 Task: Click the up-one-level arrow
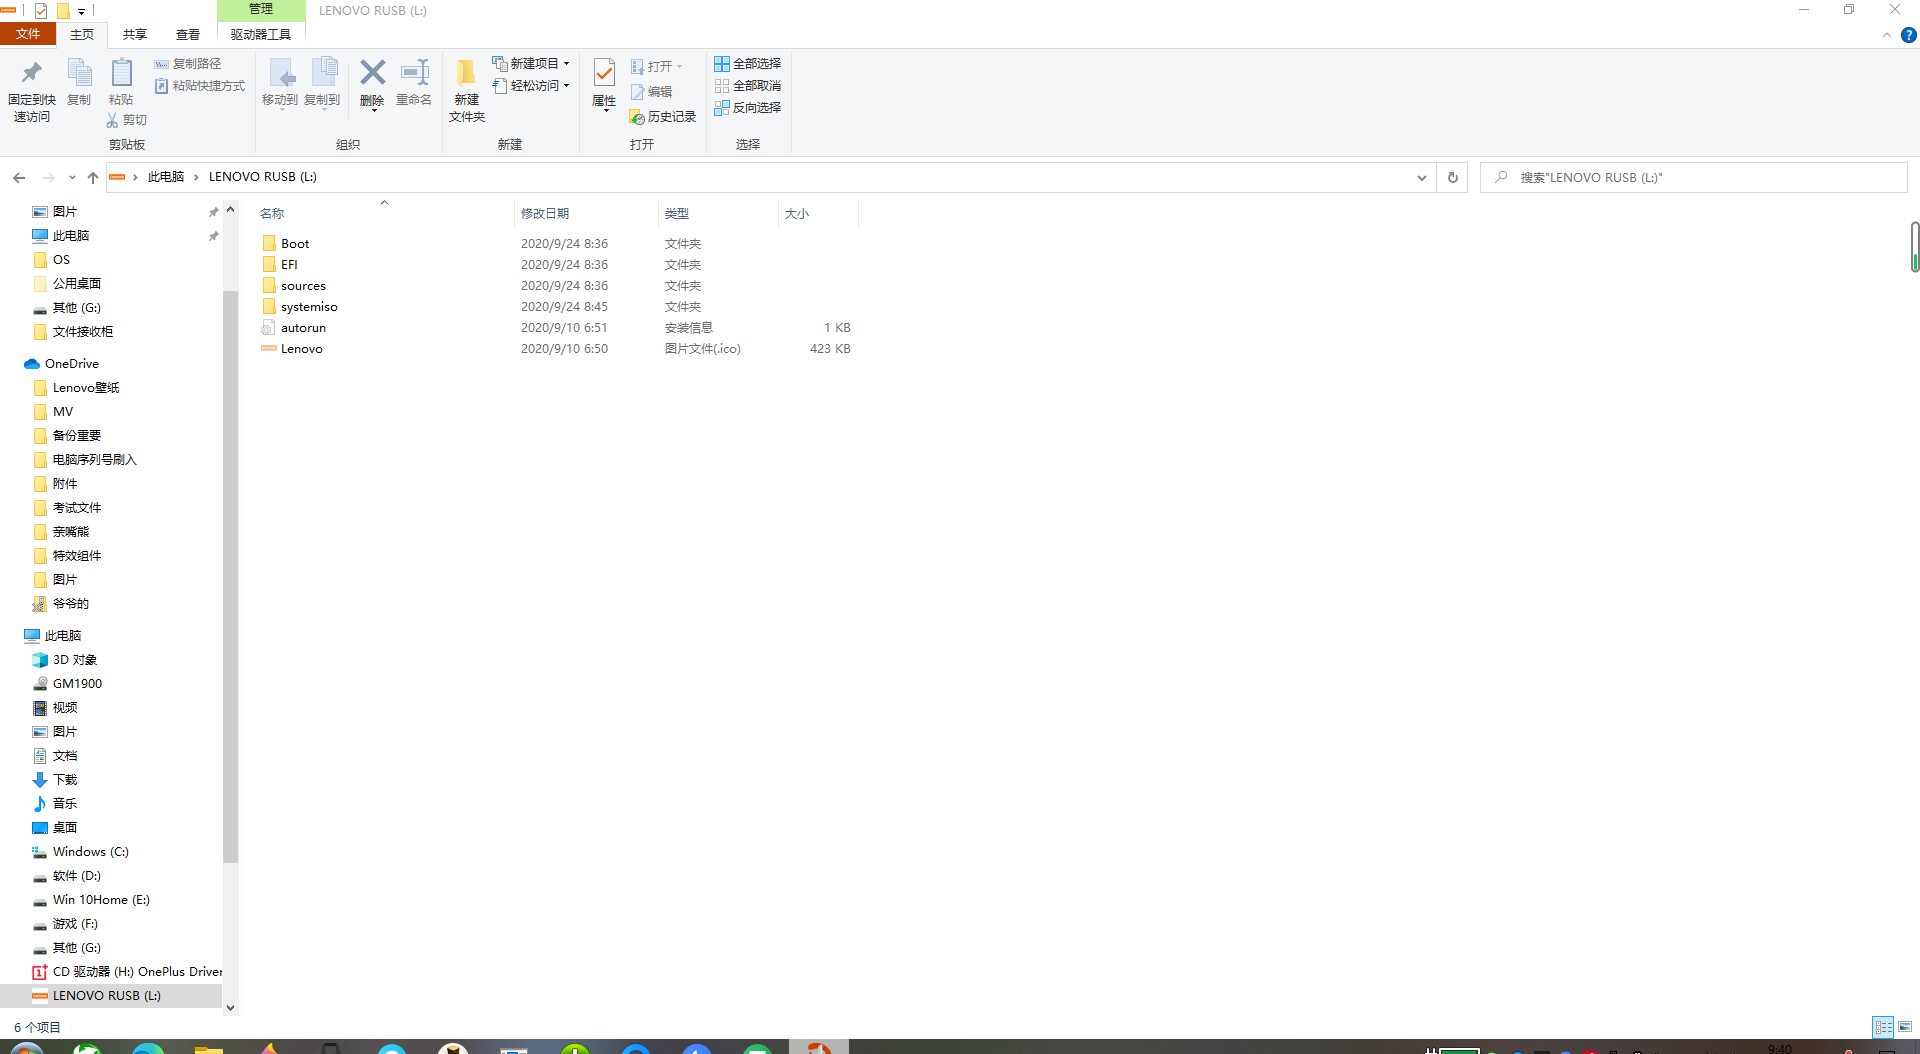(93, 177)
